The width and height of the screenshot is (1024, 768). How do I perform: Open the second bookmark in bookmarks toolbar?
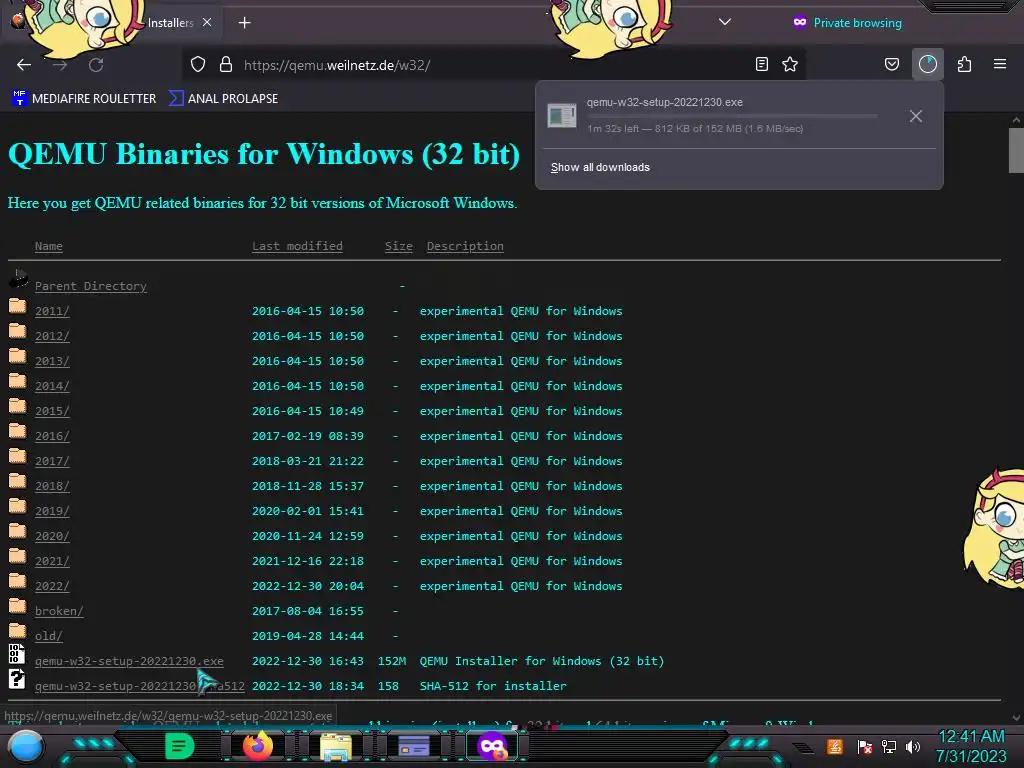coord(223,99)
